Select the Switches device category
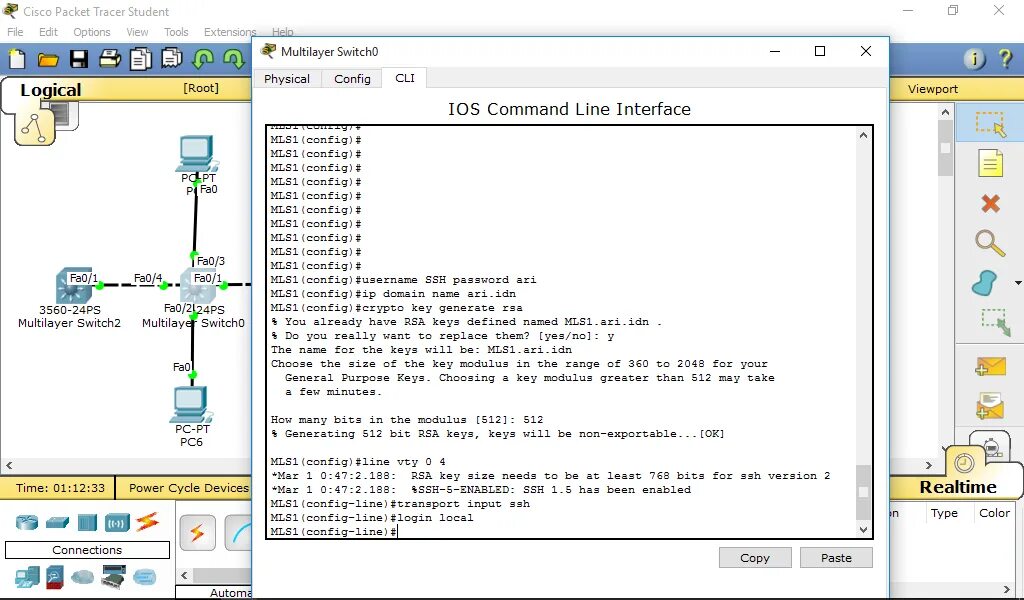 tap(57, 522)
